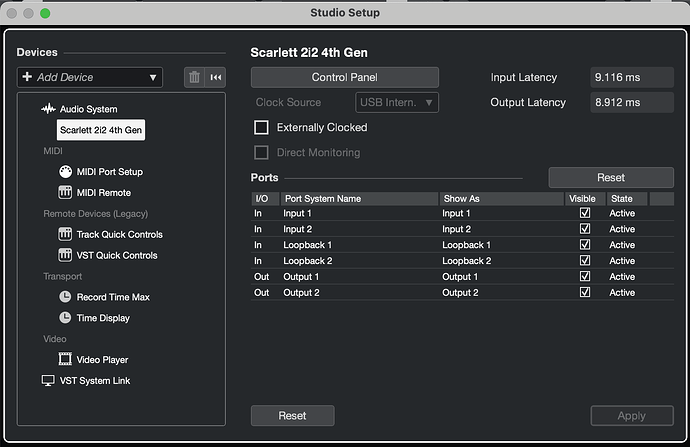690x447 pixels.
Task: Click the Video Player film icon
Action: point(65,359)
